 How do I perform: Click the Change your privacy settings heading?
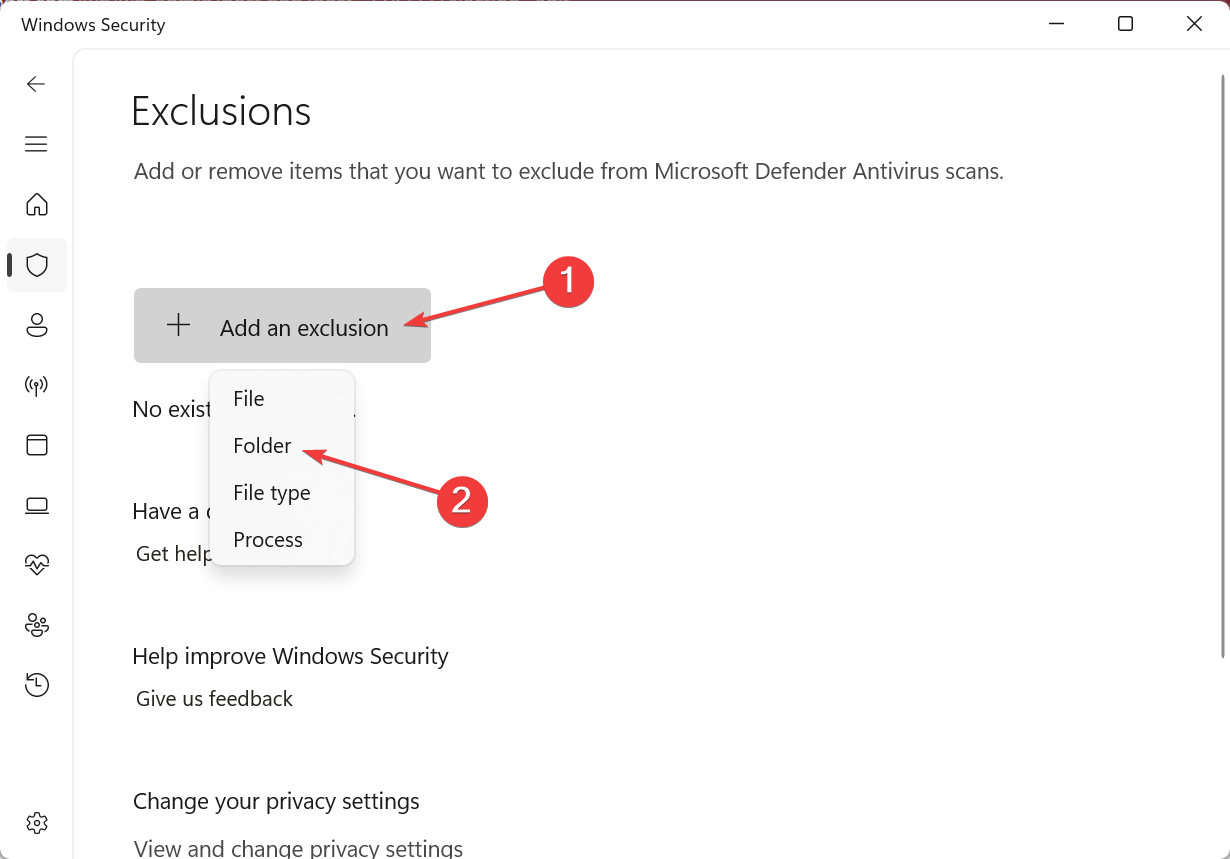point(276,802)
